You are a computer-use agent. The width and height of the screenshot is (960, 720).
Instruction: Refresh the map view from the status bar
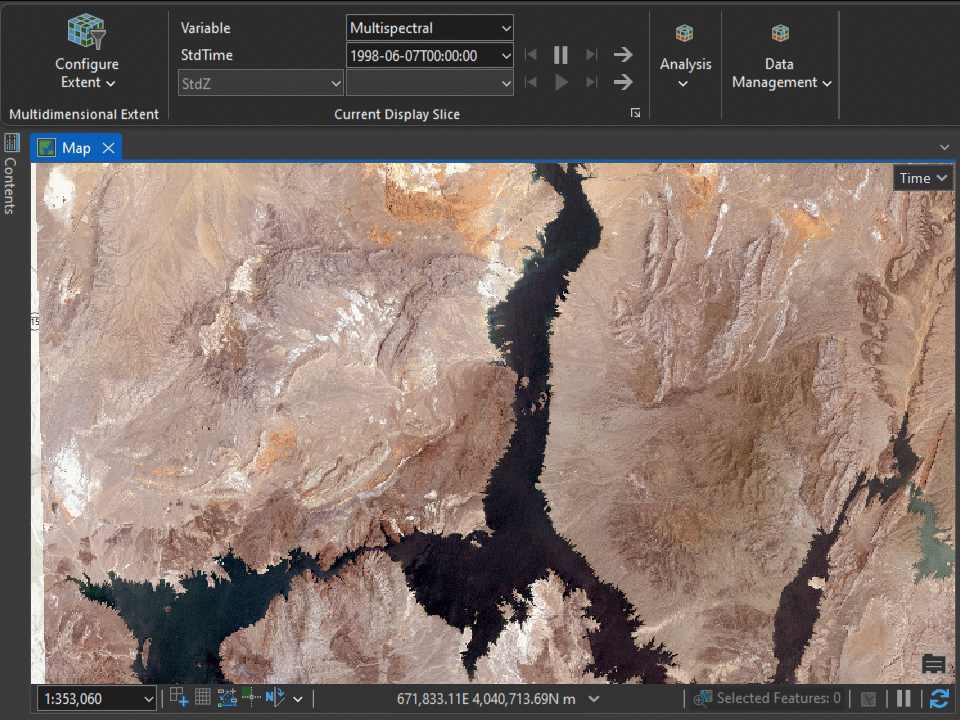point(938,698)
